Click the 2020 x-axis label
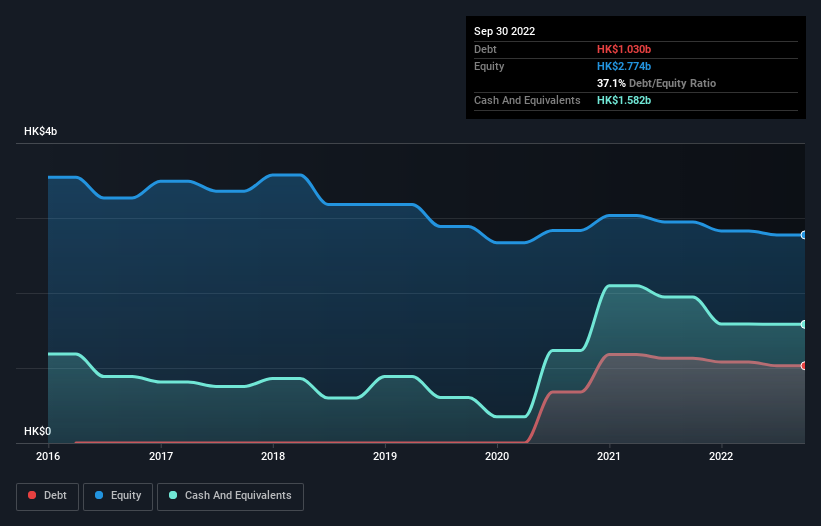Viewport: 821px width, 526px height. (497, 456)
